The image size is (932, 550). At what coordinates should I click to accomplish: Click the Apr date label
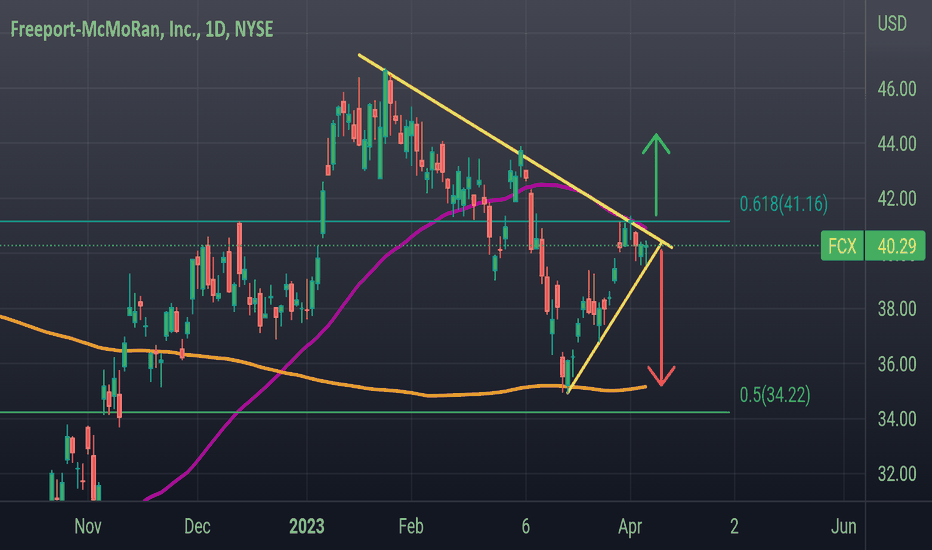click(630, 527)
